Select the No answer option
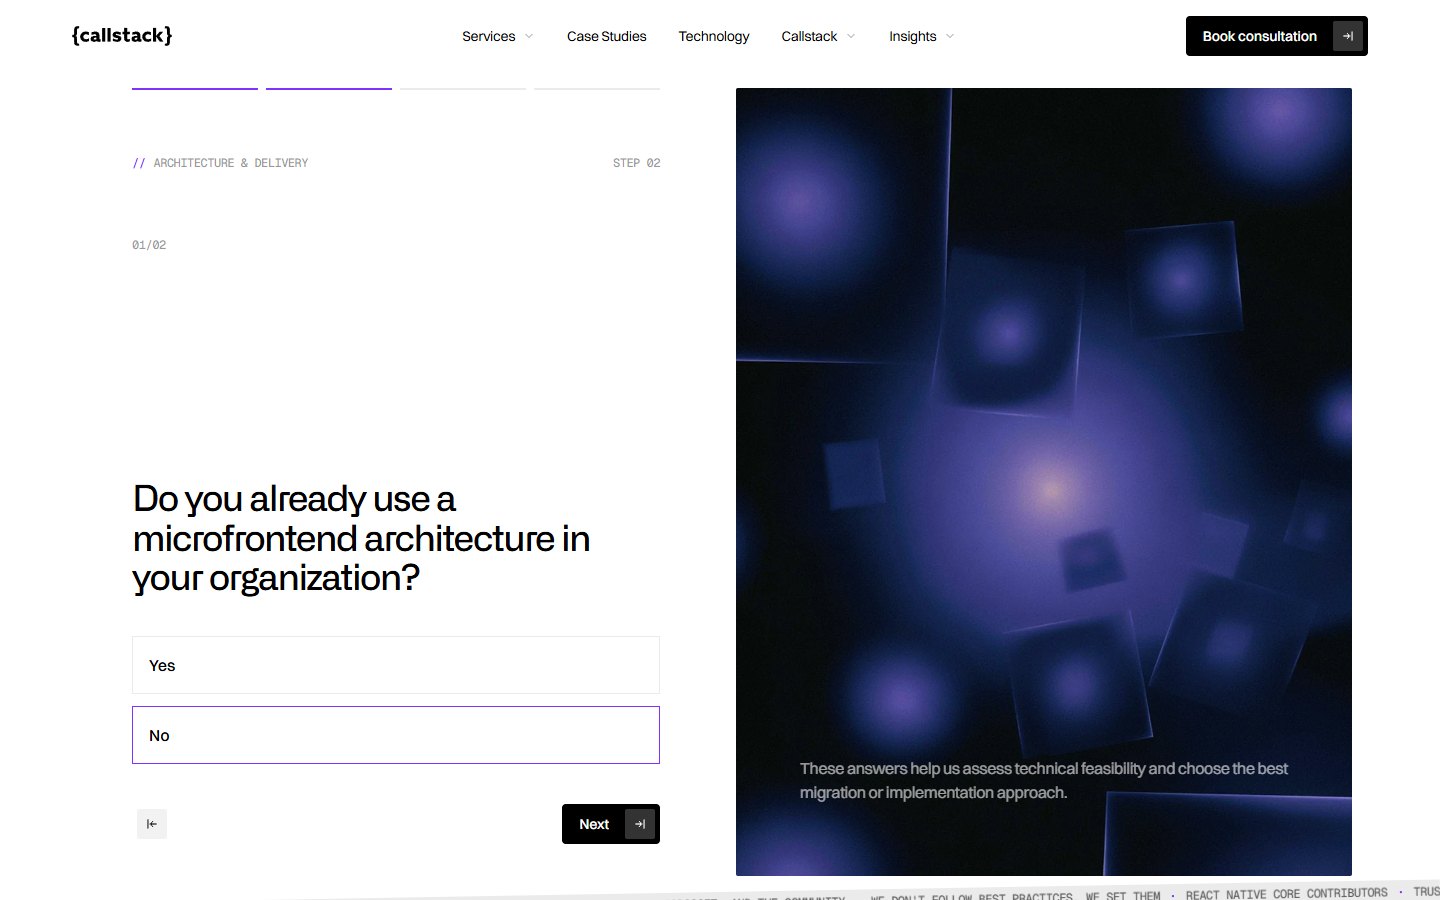The height and width of the screenshot is (900, 1440). point(396,735)
